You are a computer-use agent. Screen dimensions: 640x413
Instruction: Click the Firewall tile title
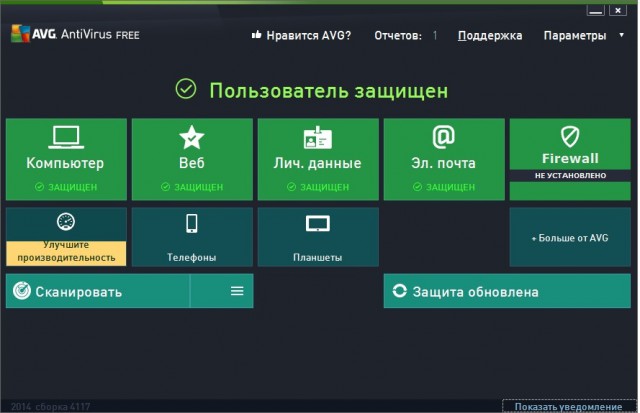(570, 158)
